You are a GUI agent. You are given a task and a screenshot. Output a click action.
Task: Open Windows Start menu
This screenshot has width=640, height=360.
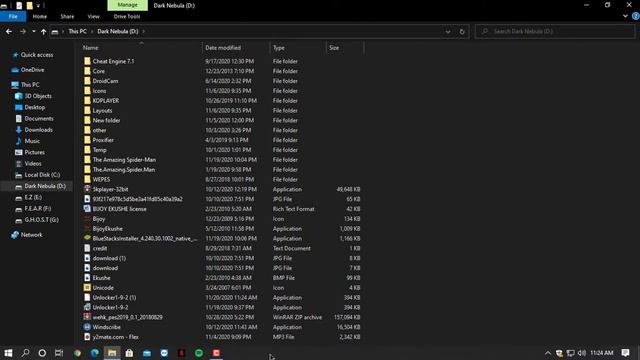(8, 353)
